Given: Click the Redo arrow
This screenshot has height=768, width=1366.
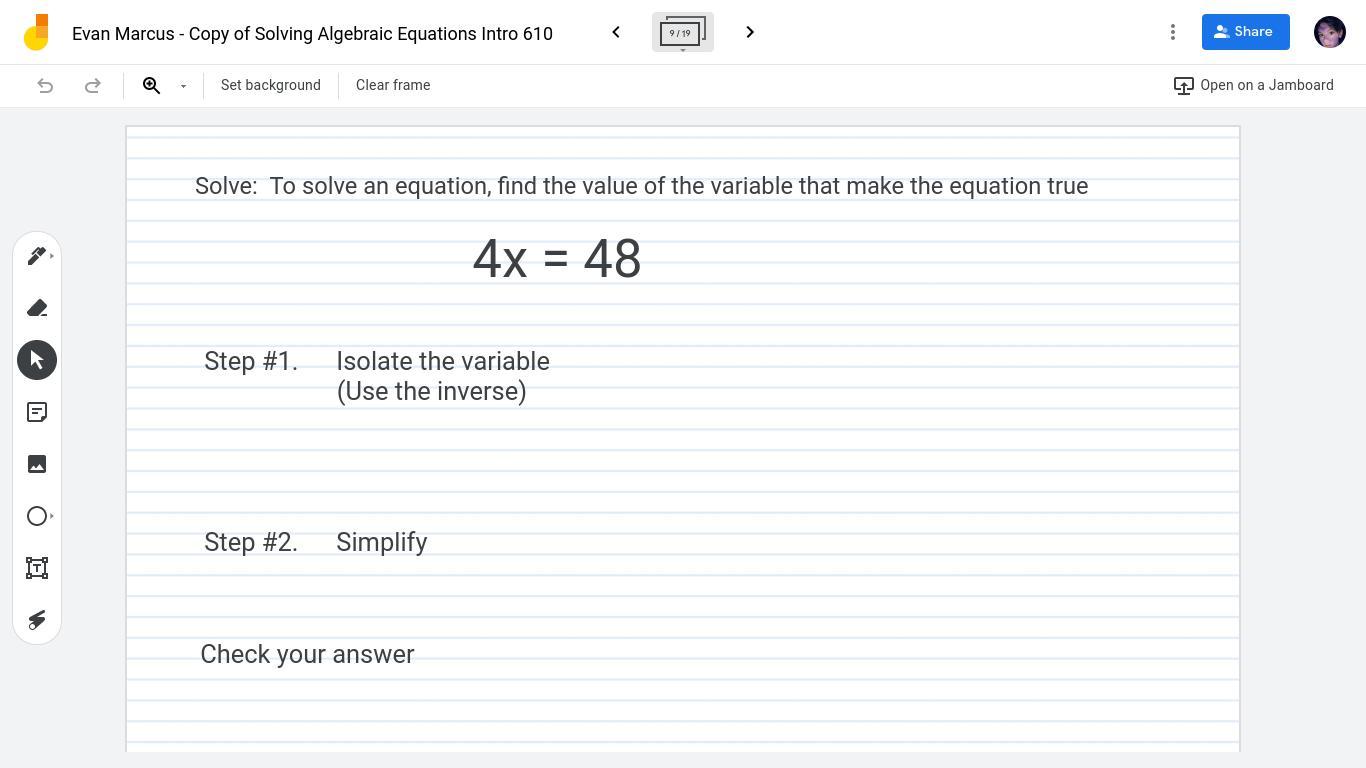Looking at the screenshot, I should 93,85.
